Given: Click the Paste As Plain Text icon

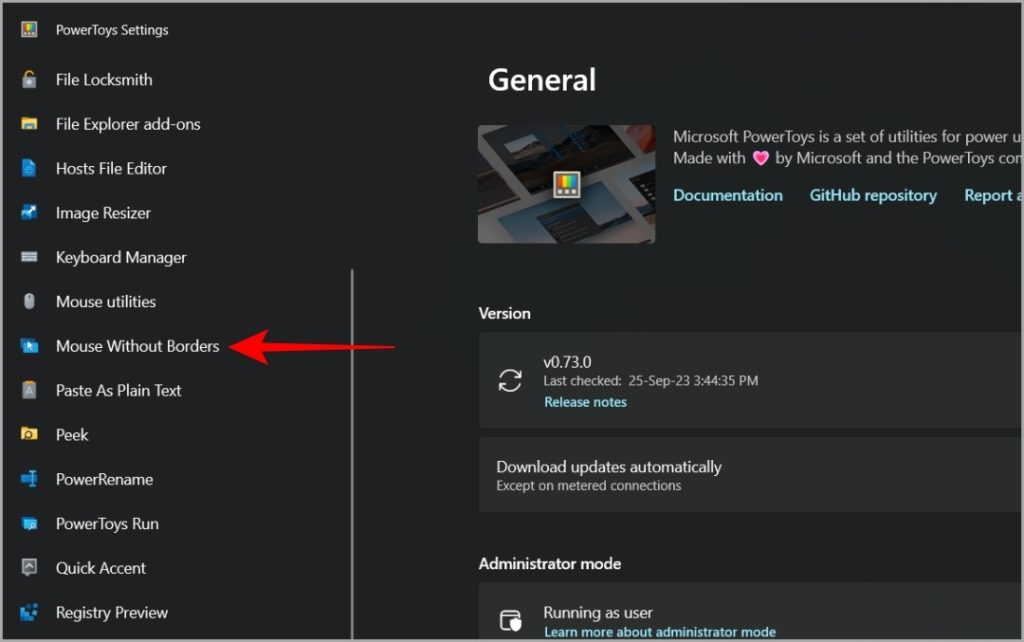Looking at the screenshot, I should 29,390.
